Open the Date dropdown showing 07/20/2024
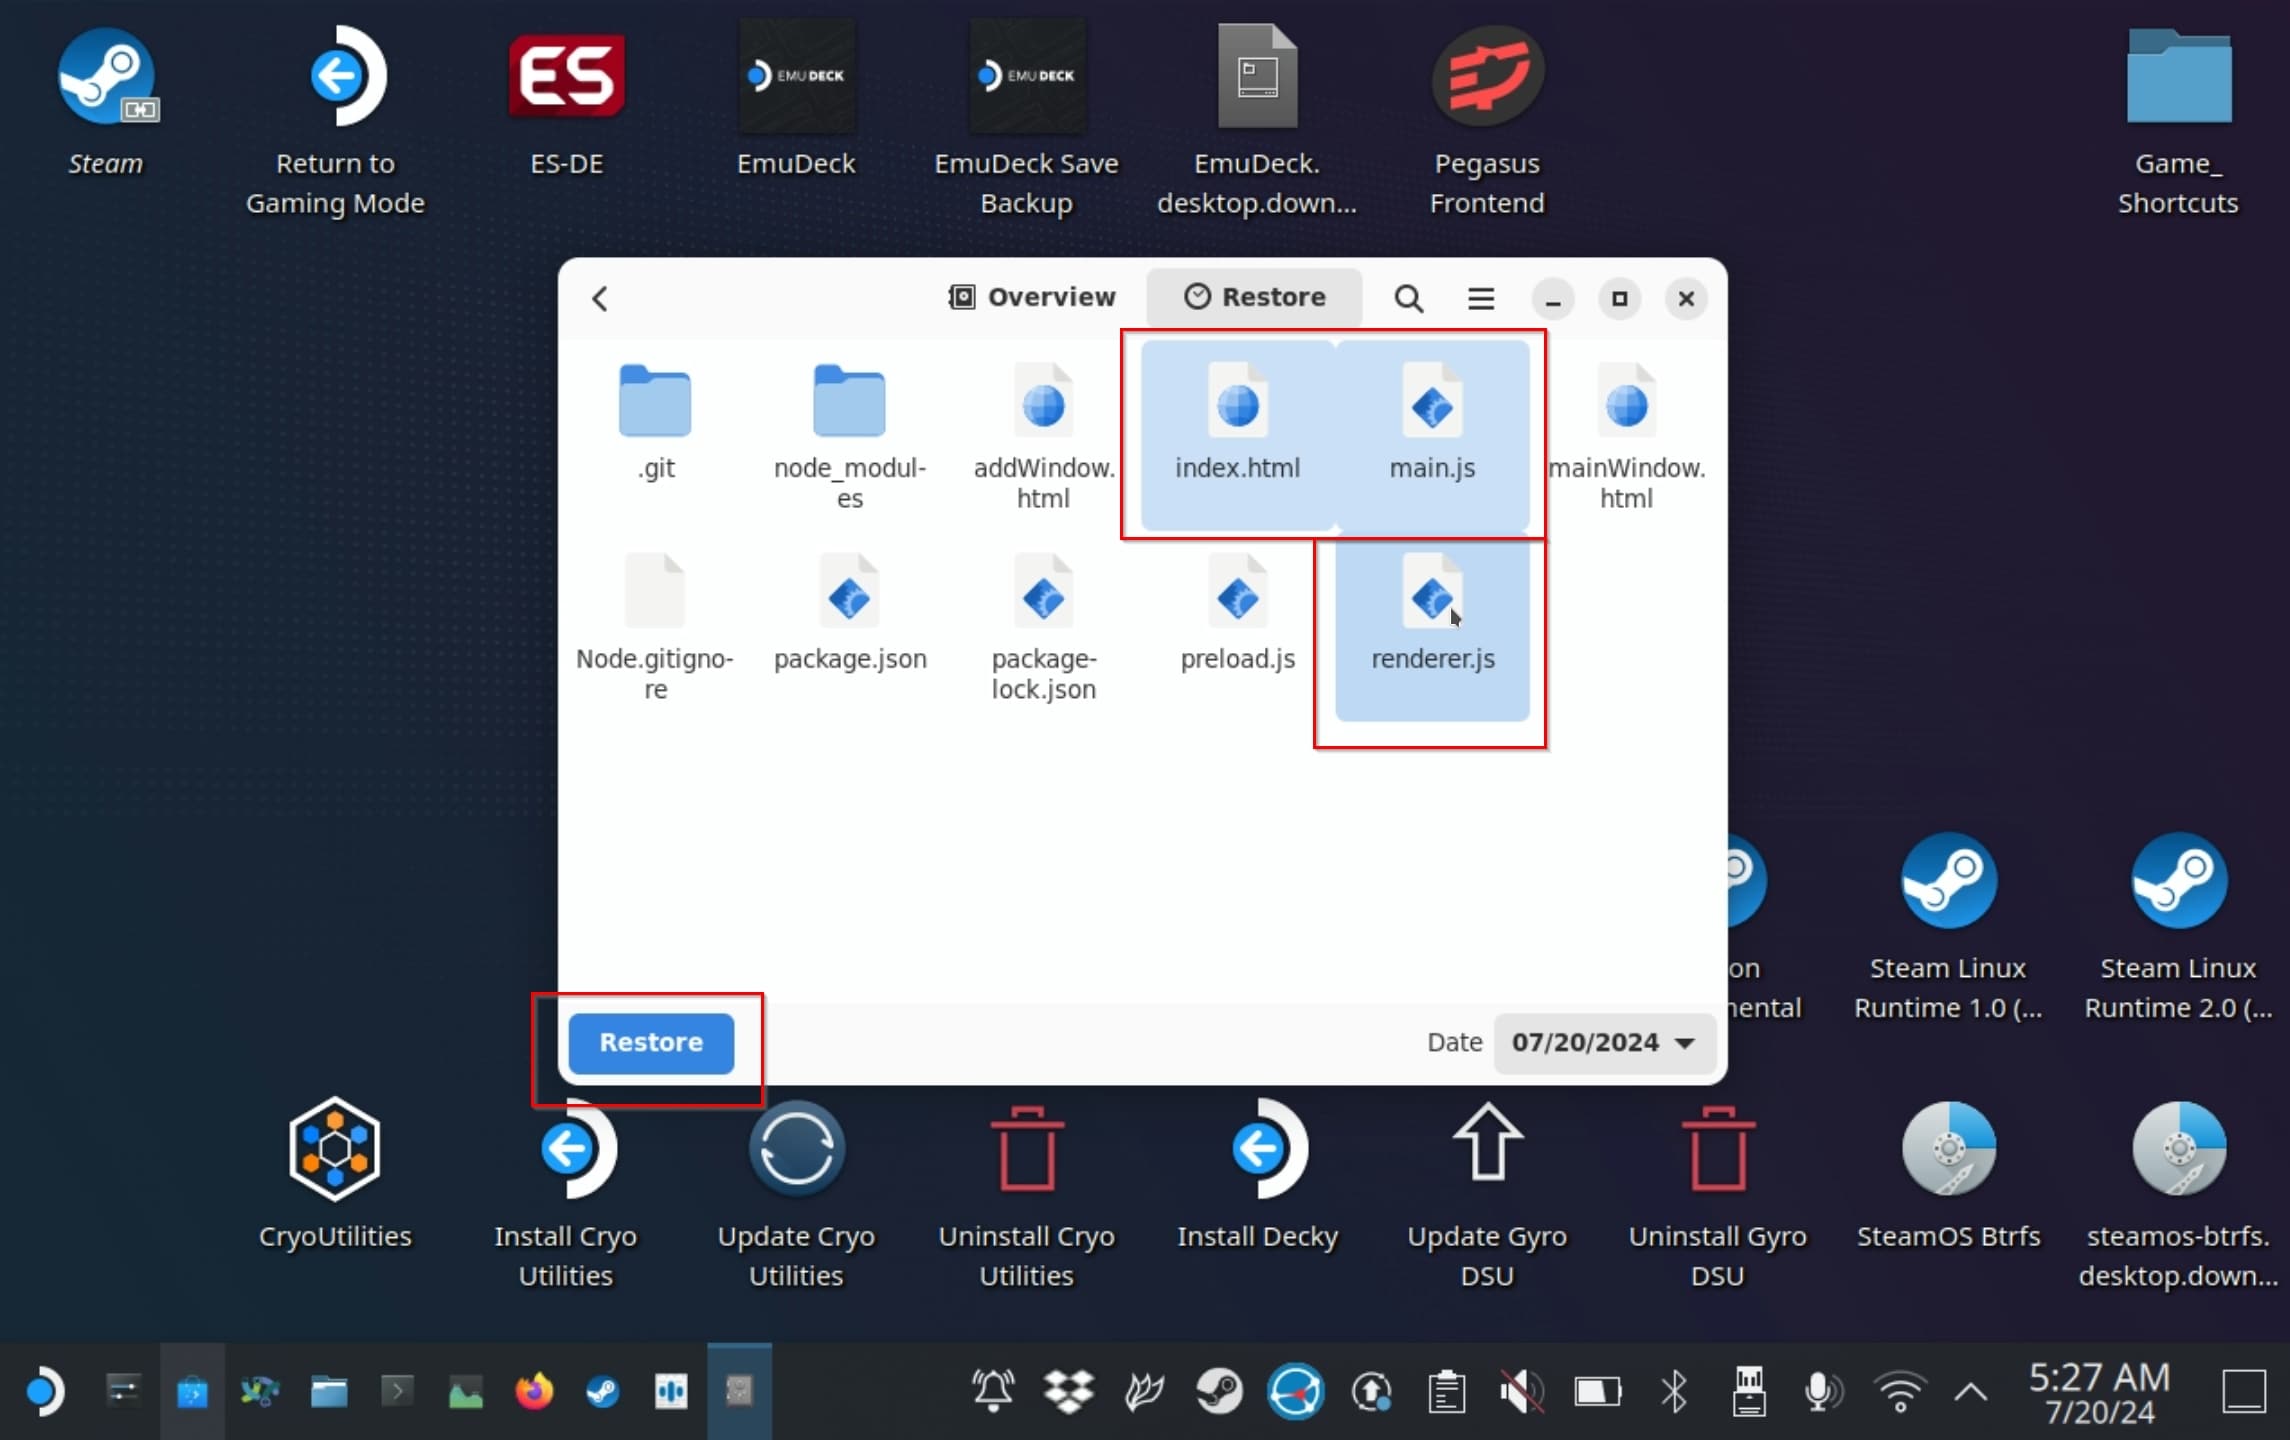This screenshot has height=1440, width=2290. click(1604, 1042)
